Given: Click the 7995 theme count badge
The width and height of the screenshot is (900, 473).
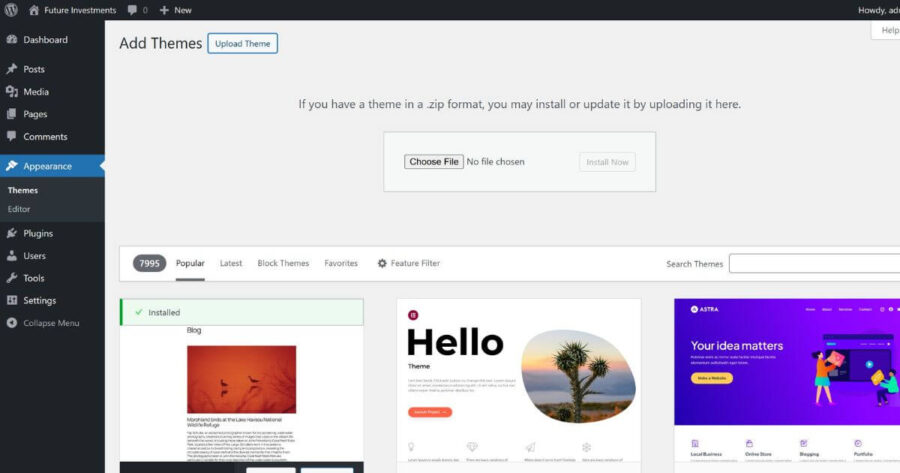Looking at the screenshot, I should (149, 263).
